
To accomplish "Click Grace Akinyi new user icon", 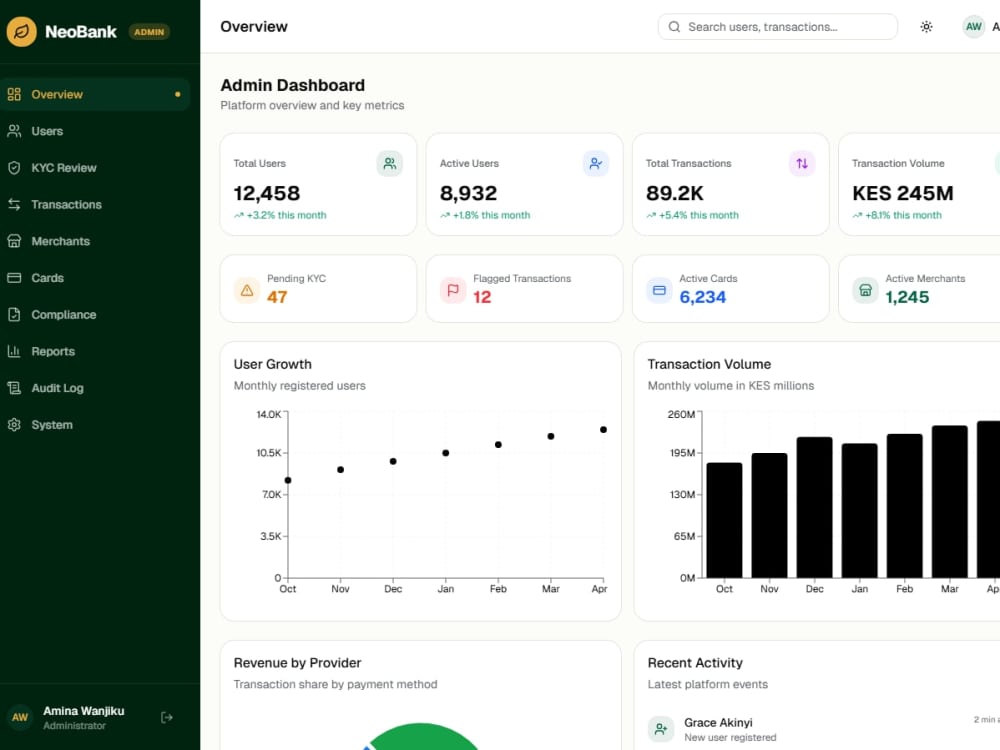I will [661, 729].
